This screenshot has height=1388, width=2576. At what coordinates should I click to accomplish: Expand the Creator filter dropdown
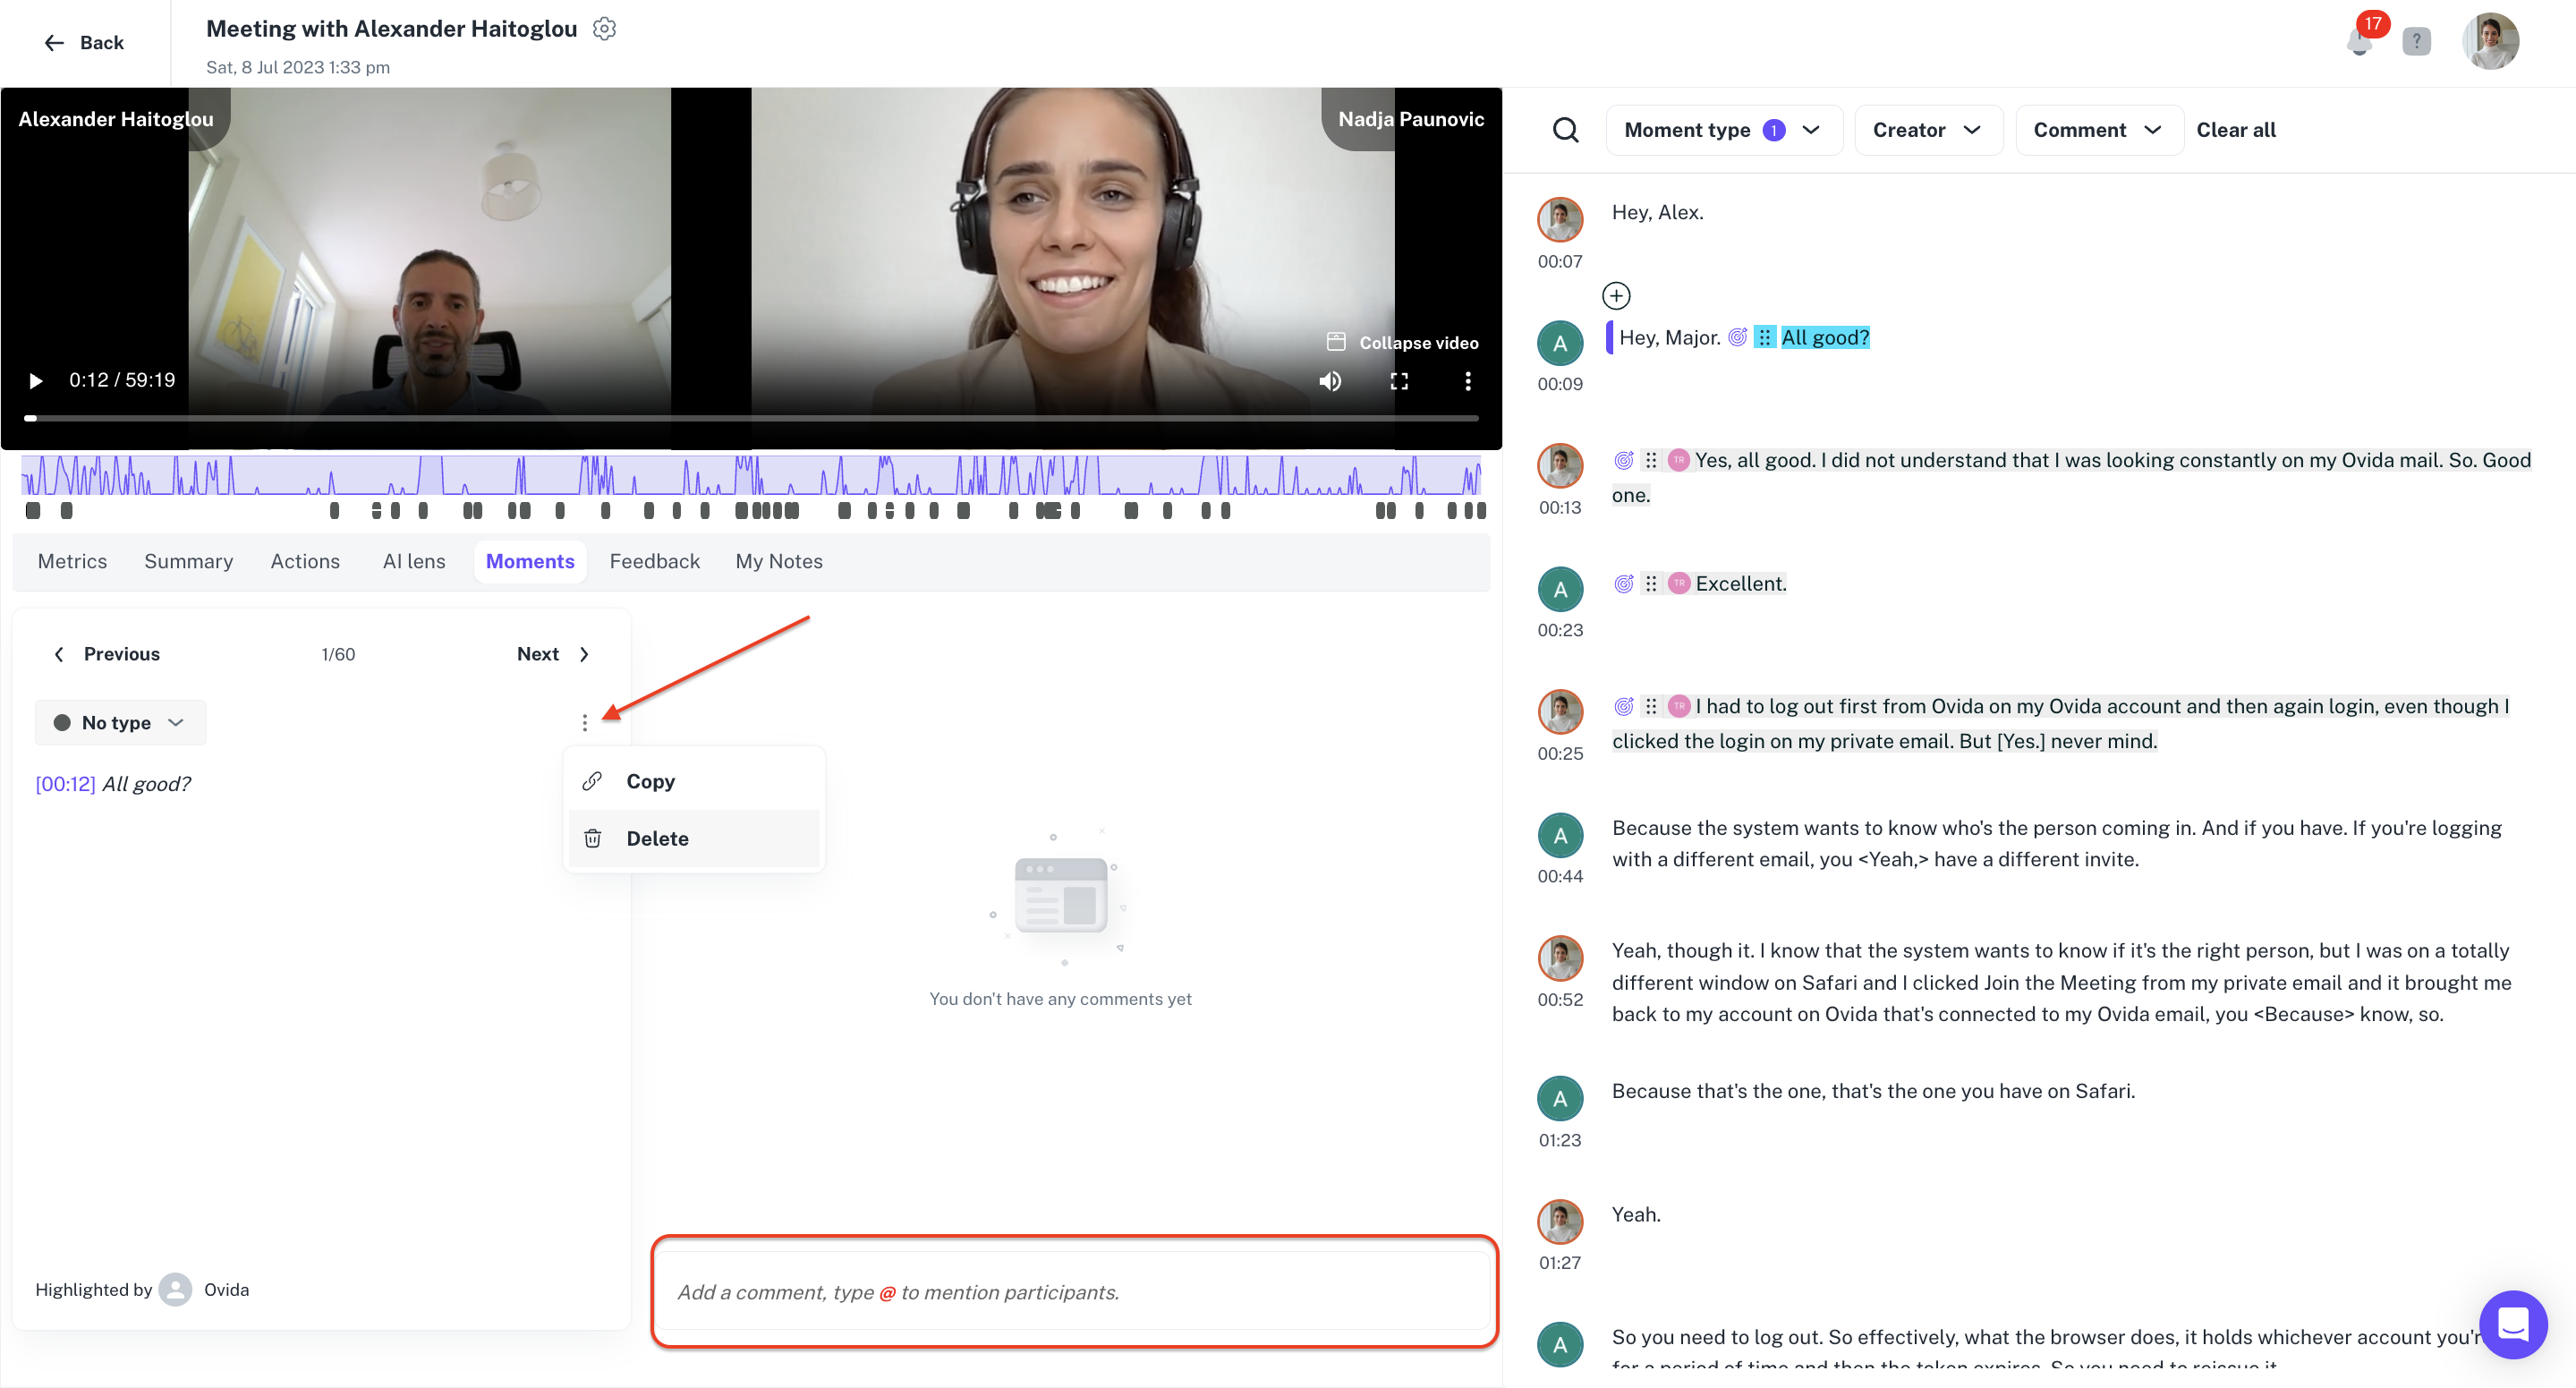[1927, 130]
